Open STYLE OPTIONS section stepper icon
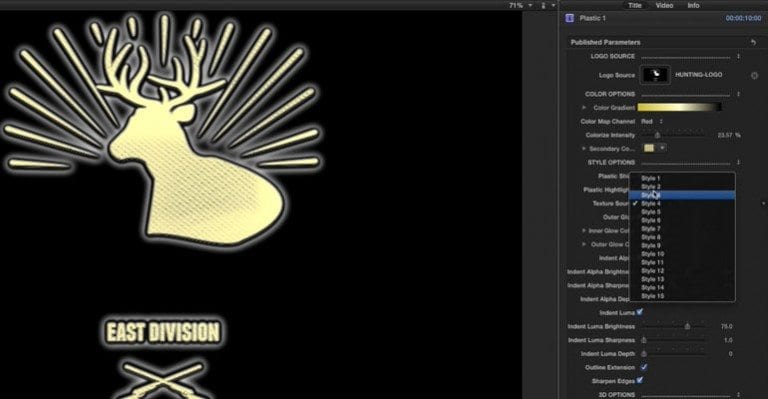 coord(739,163)
